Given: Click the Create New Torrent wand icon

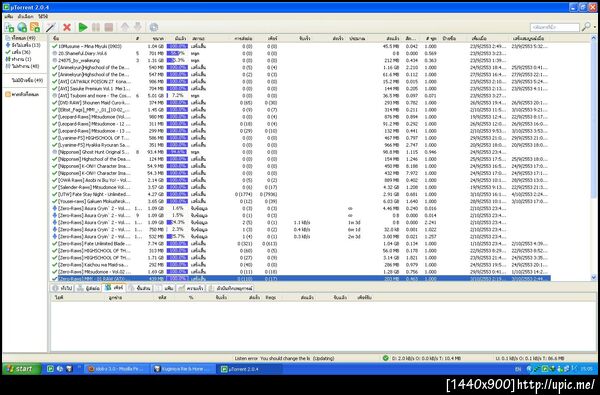Looking at the screenshot, I should tap(51, 27).
